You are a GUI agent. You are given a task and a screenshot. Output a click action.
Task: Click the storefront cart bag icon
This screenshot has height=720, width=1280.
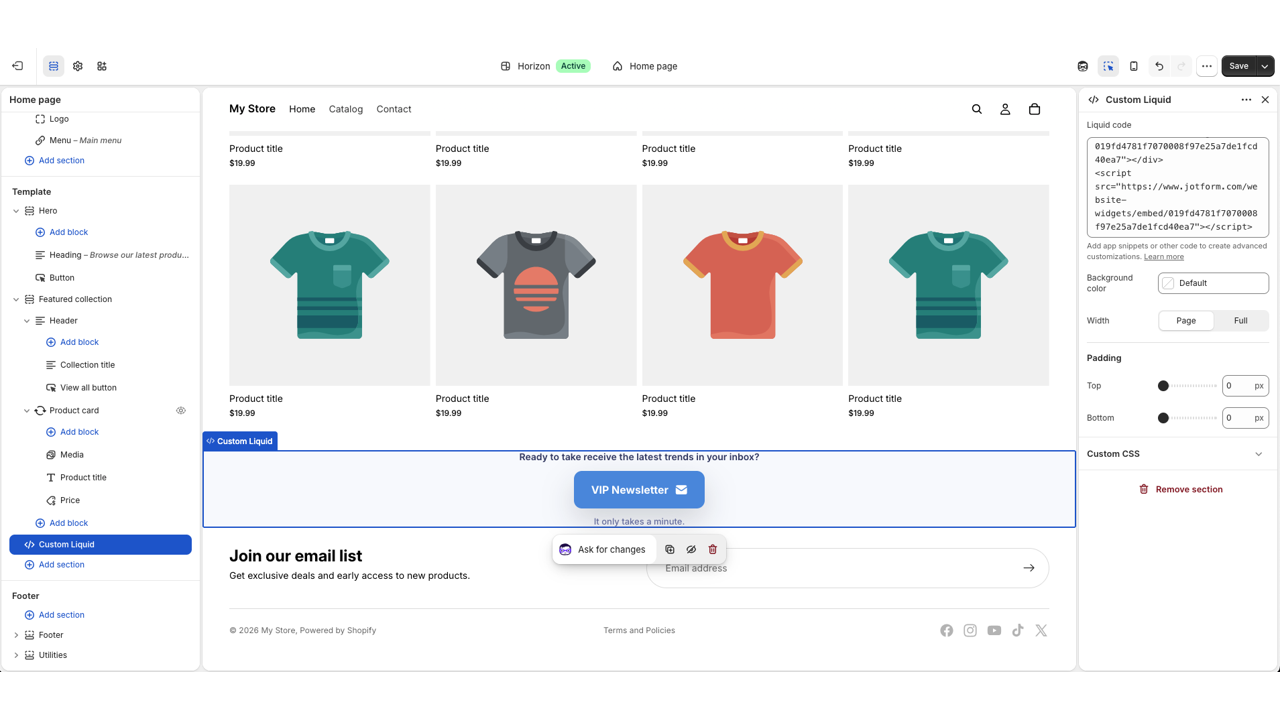click(1034, 109)
